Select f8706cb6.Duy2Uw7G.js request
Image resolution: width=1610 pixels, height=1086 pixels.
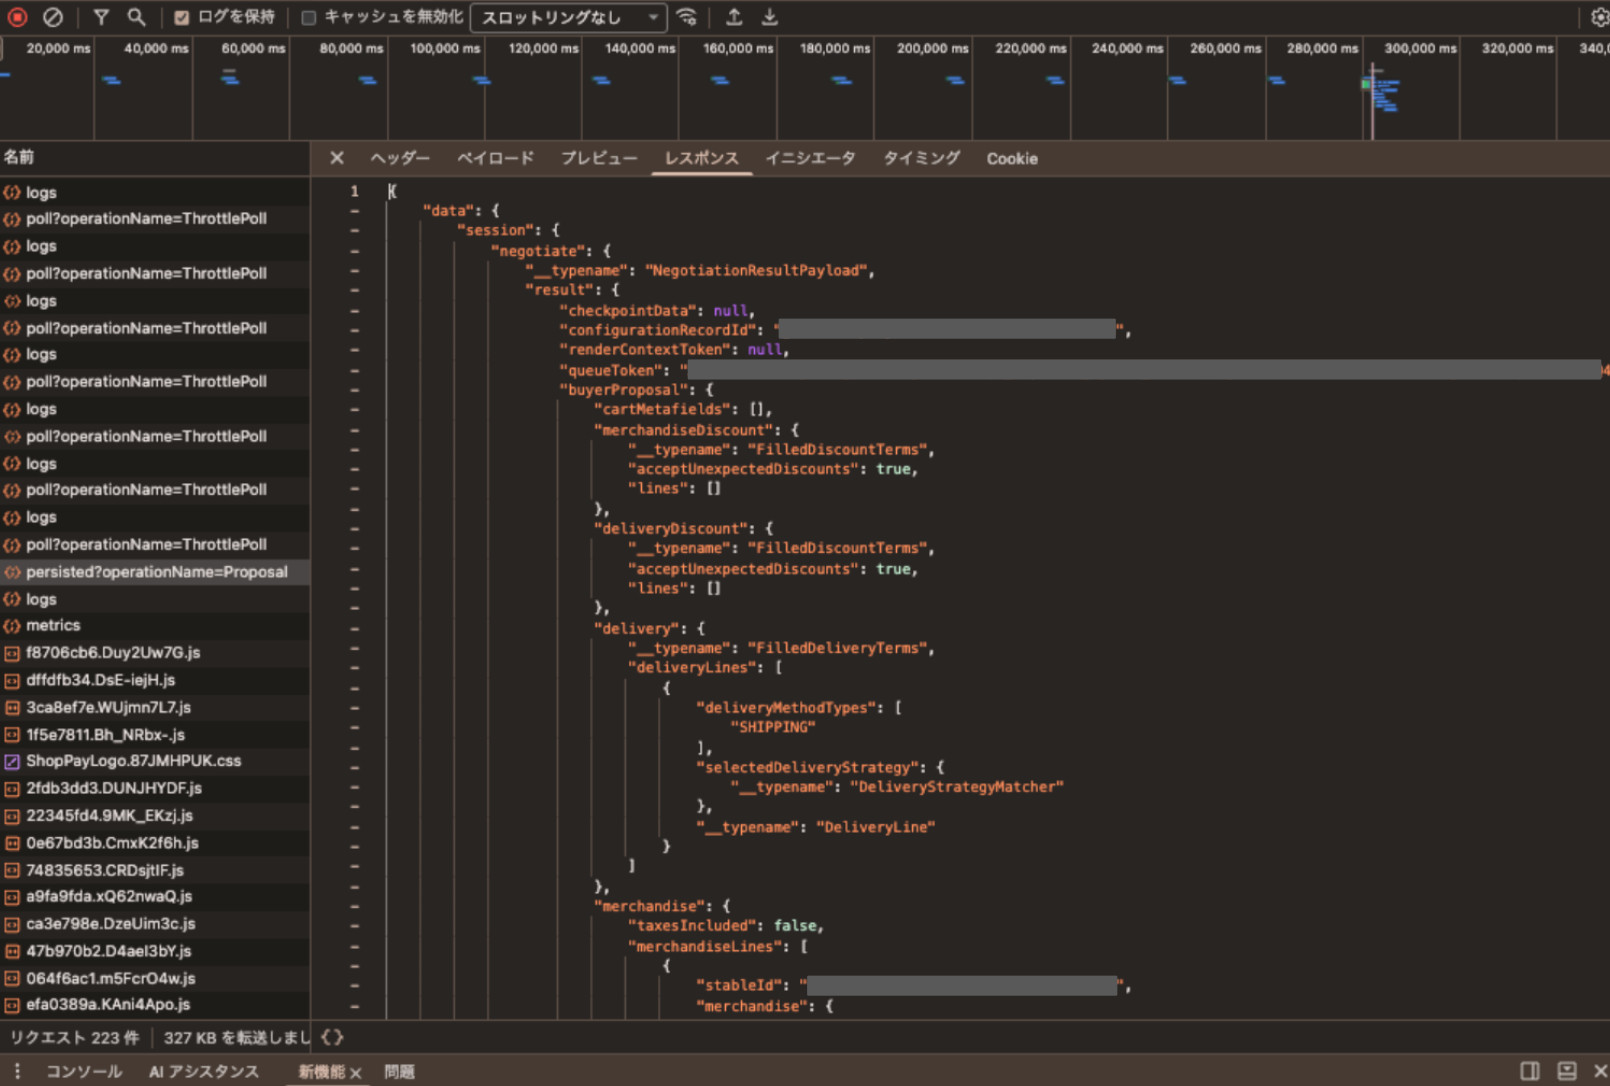(155, 652)
